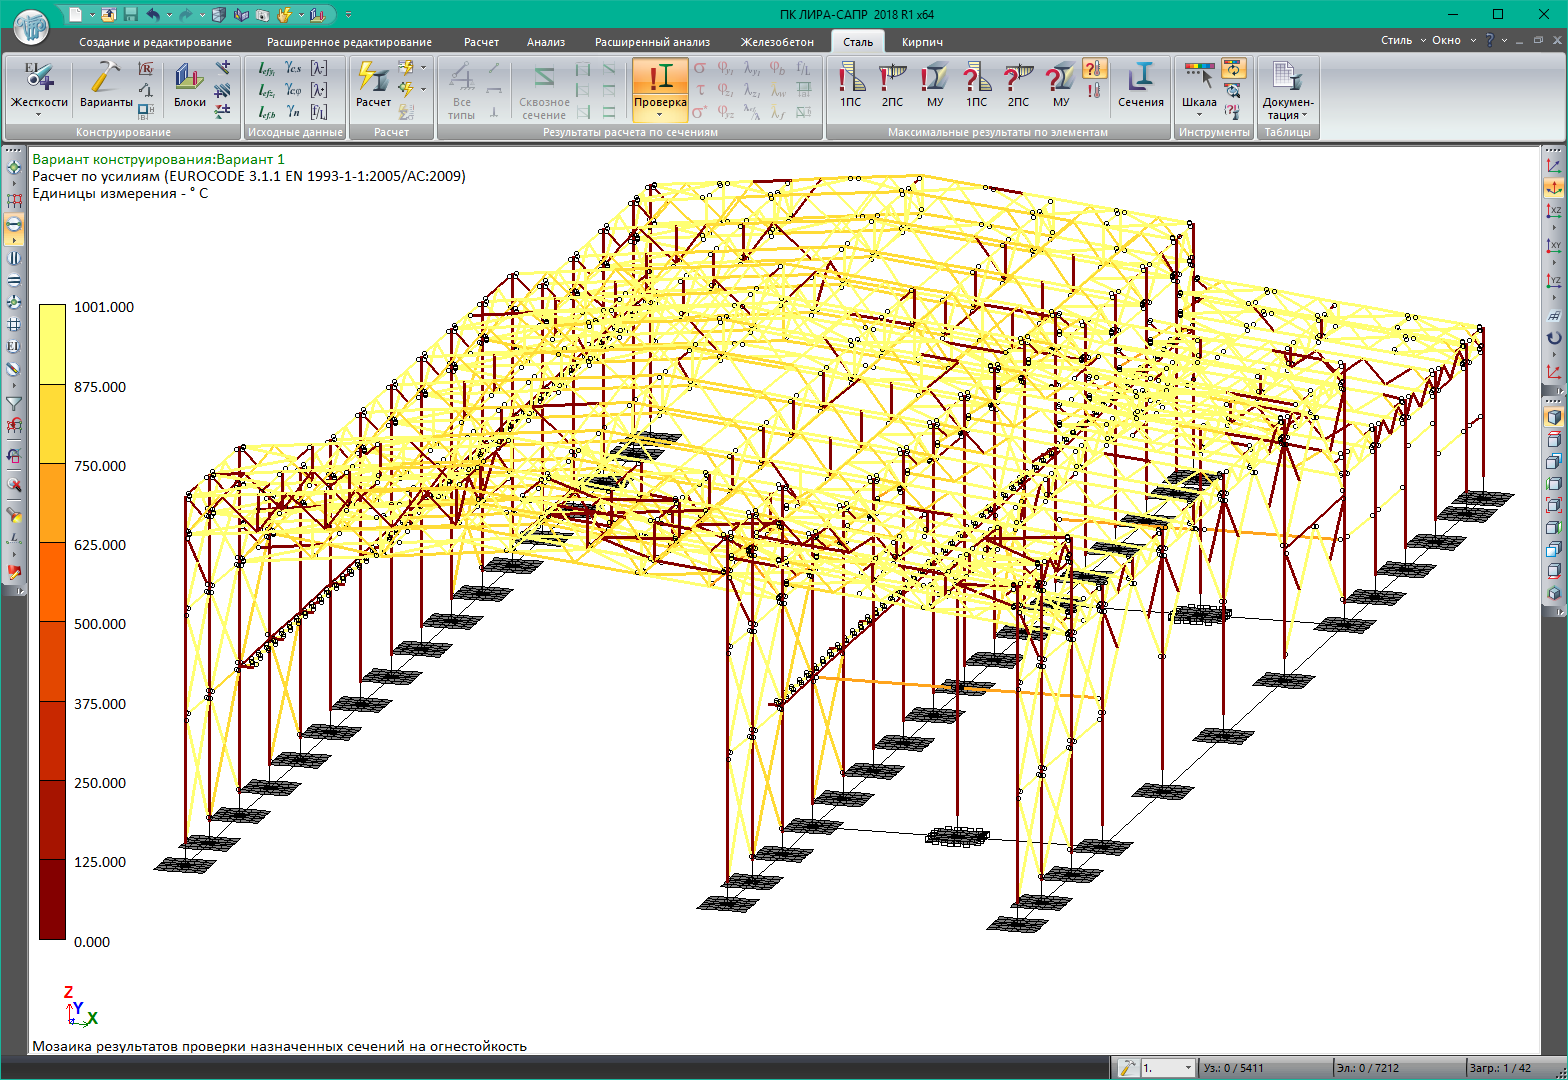Toggle the color scale refresh button
This screenshot has height=1080, width=1568.
point(1234,68)
